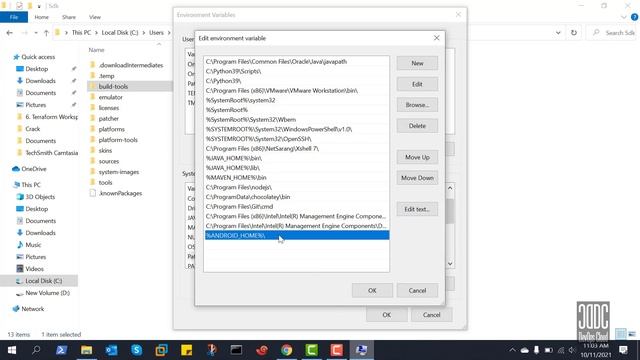Select the %MAVEN_HOME%\bin entry
The image size is (640, 360).
pos(297,178)
